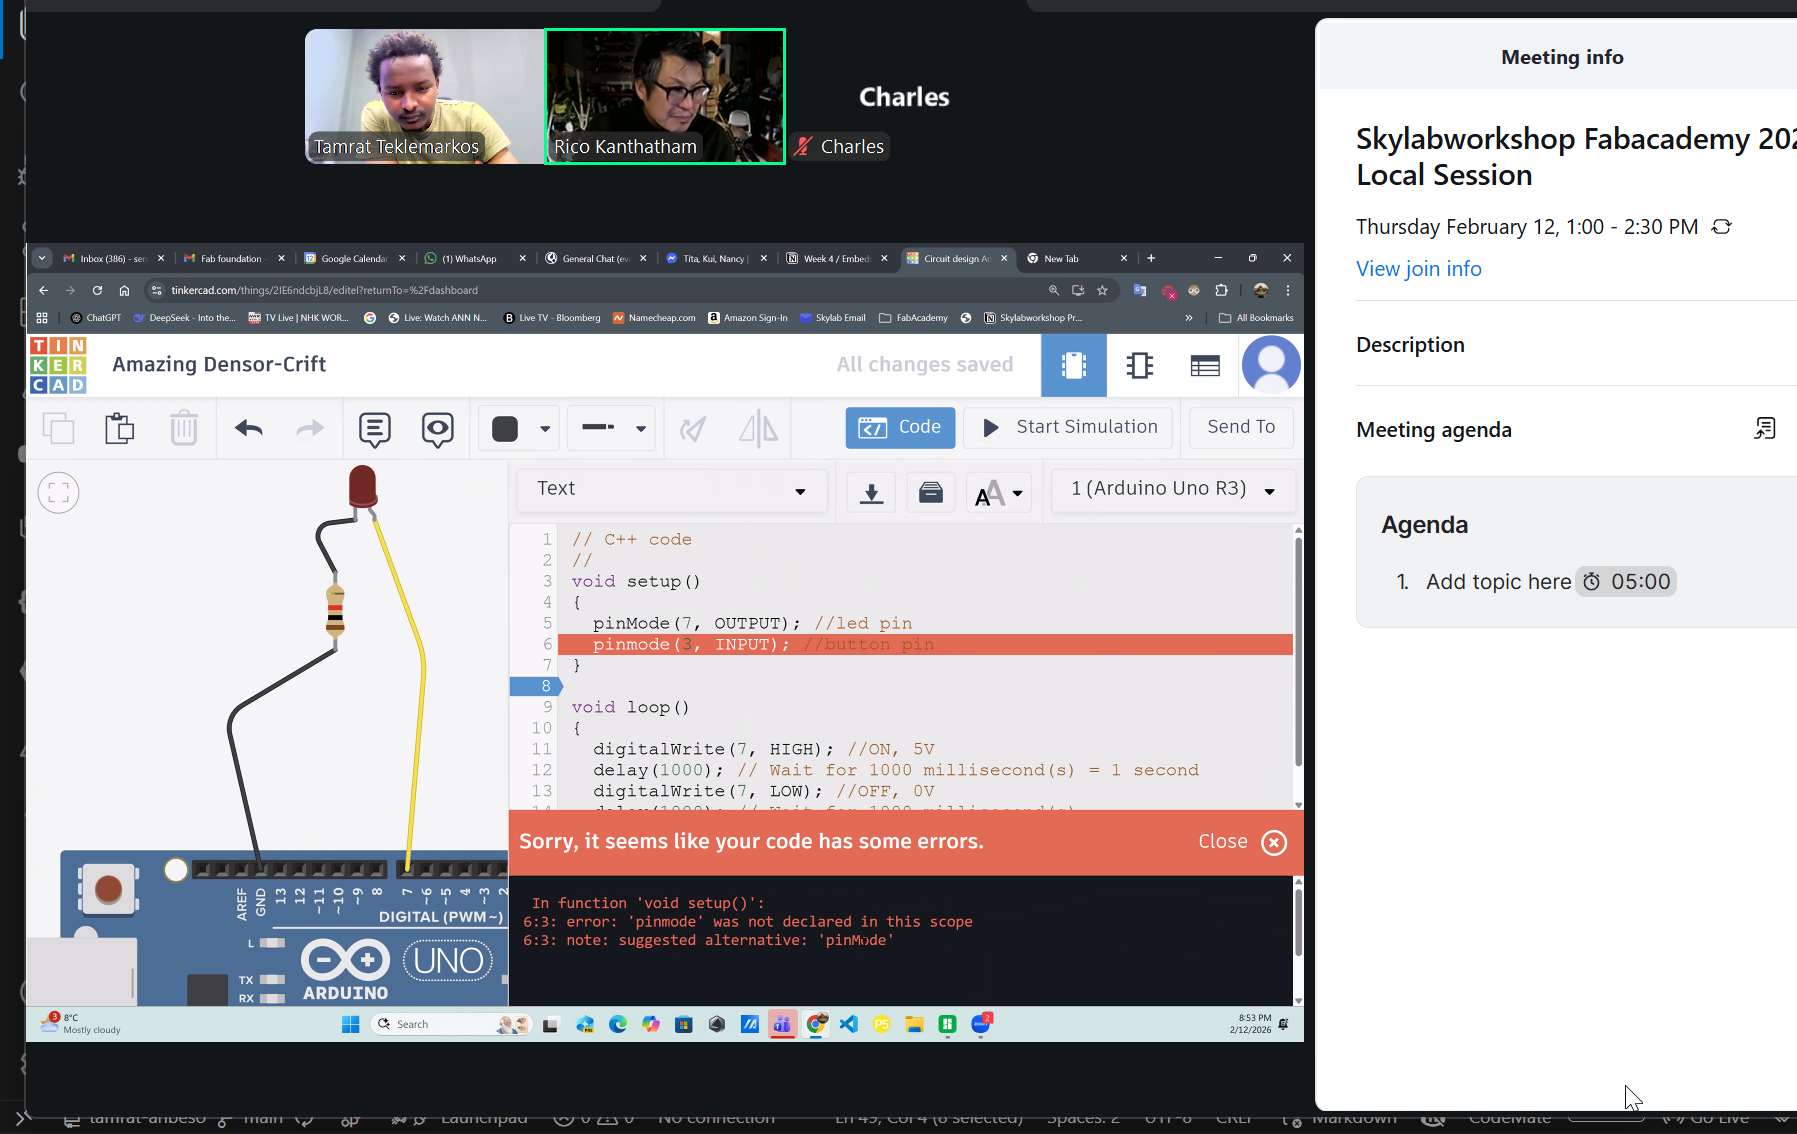Delete selection with the trash icon
This screenshot has width=1797, height=1134.
pyautogui.click(x=184, y=428)
